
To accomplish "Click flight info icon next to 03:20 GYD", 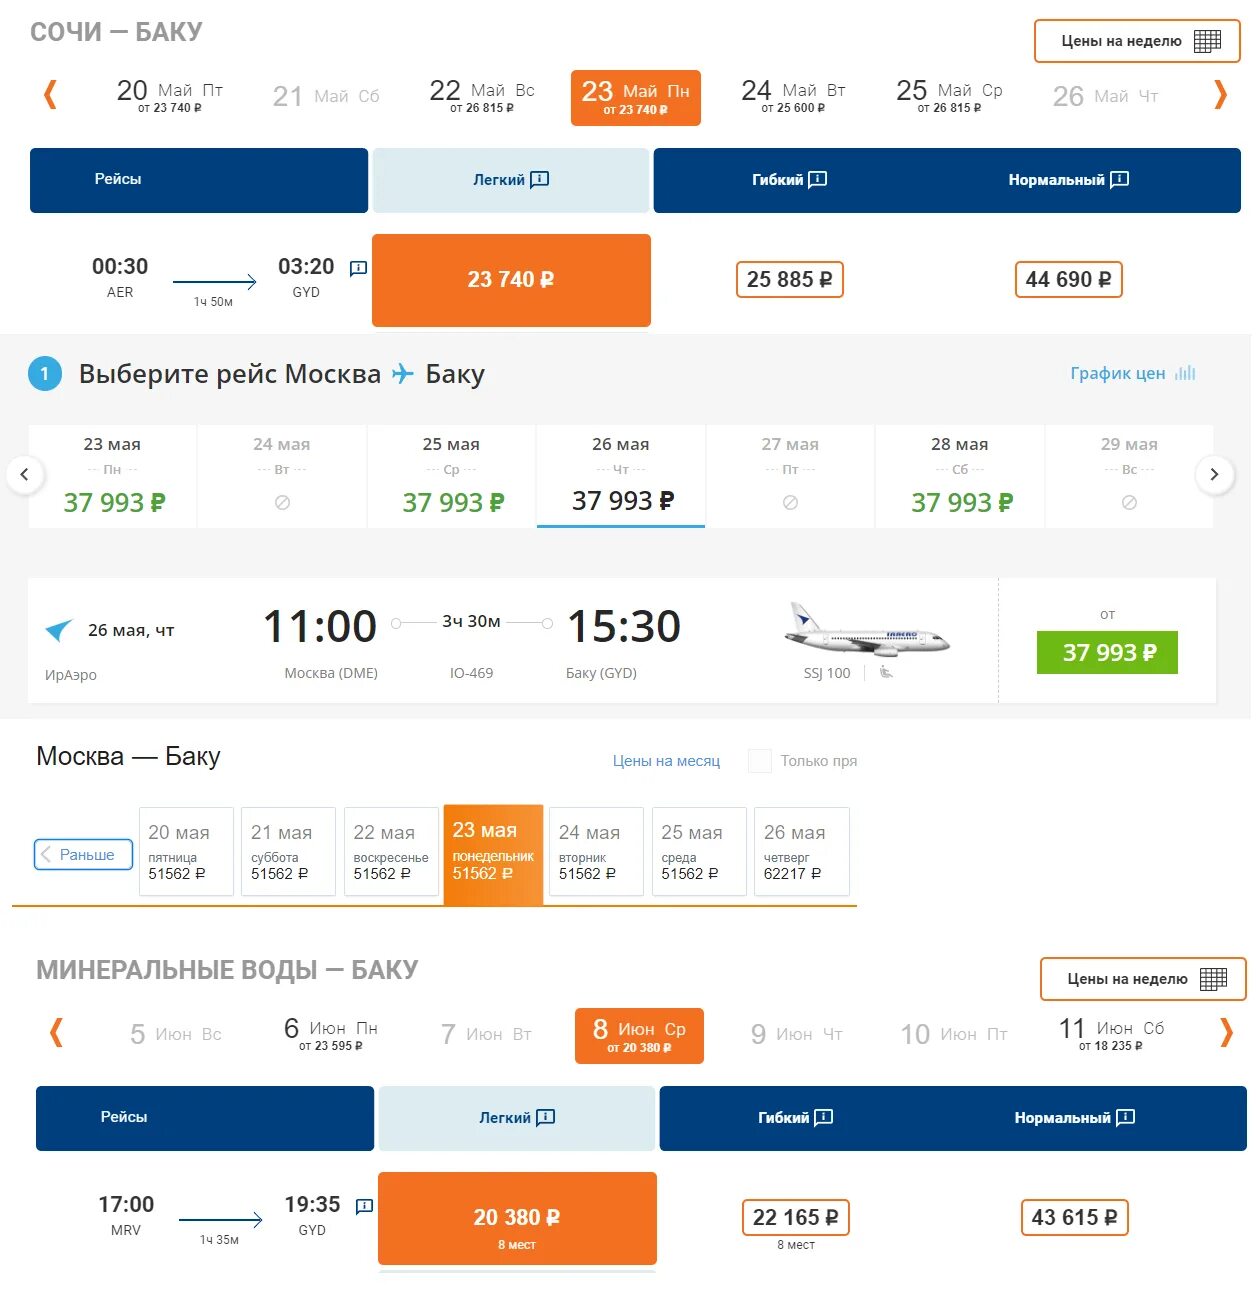I will click(358, 268).
